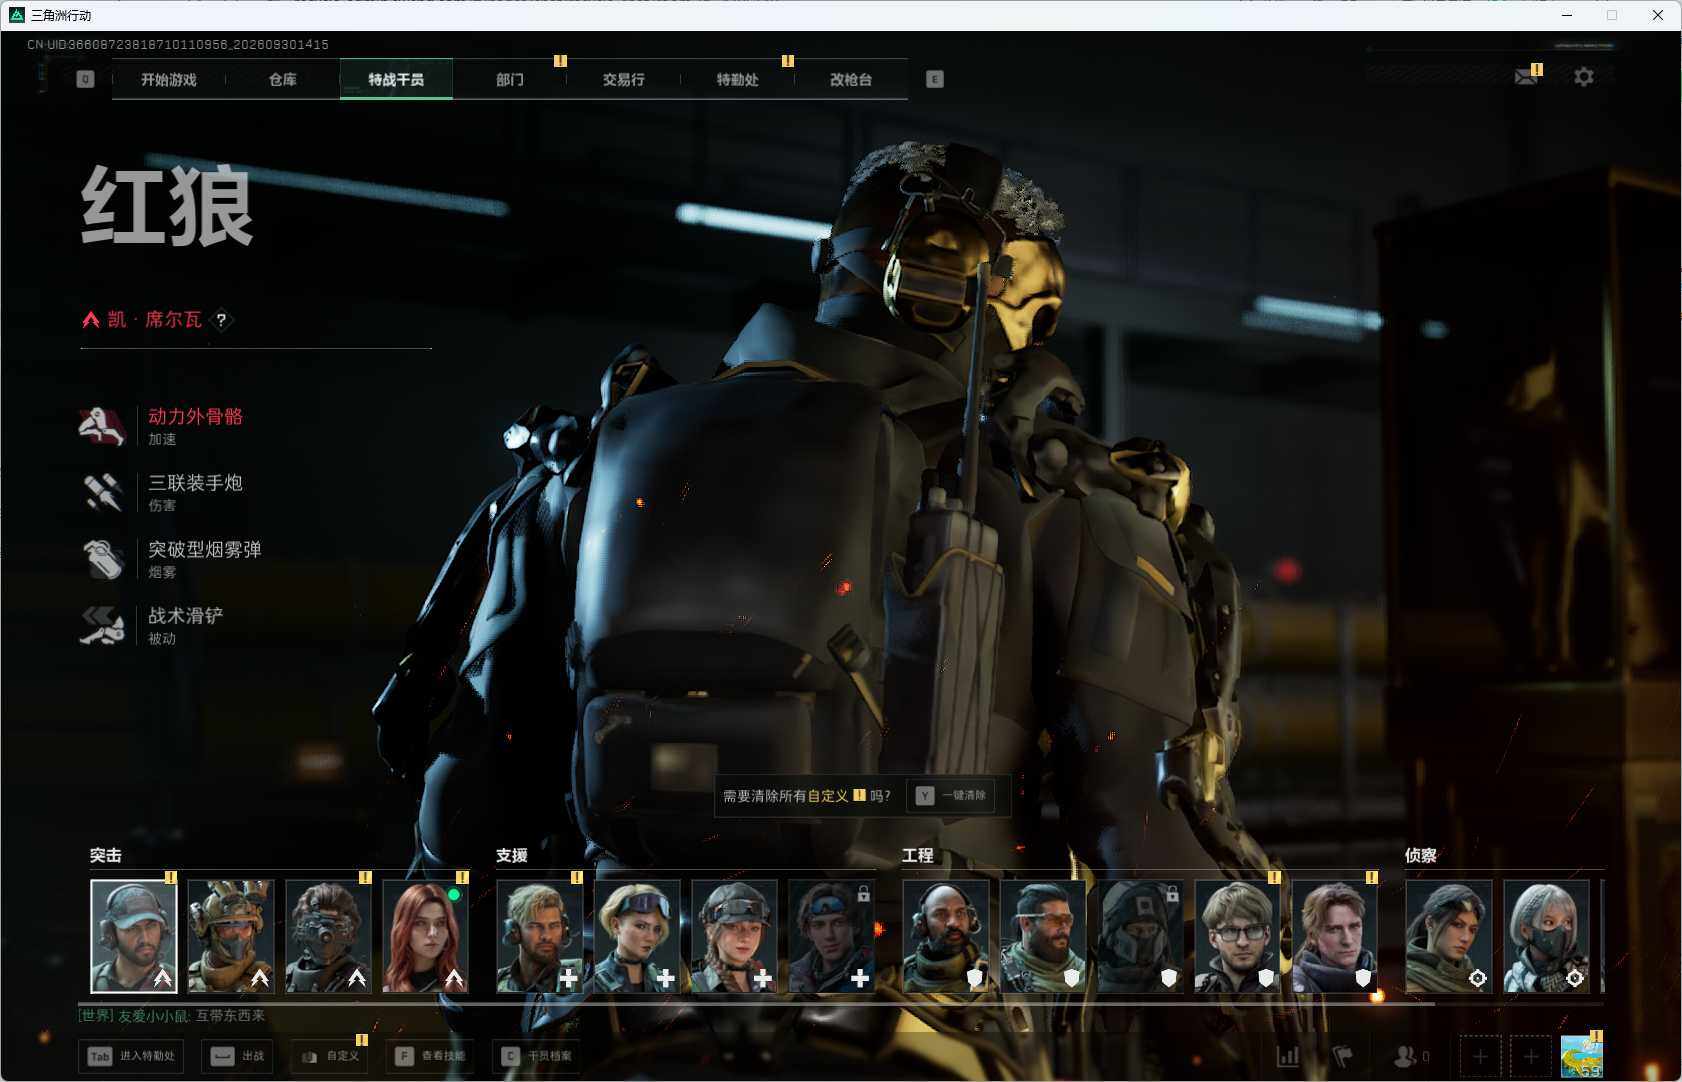
Task: Select the capped bearded assault operator portrait
Action: click(134, 936)
